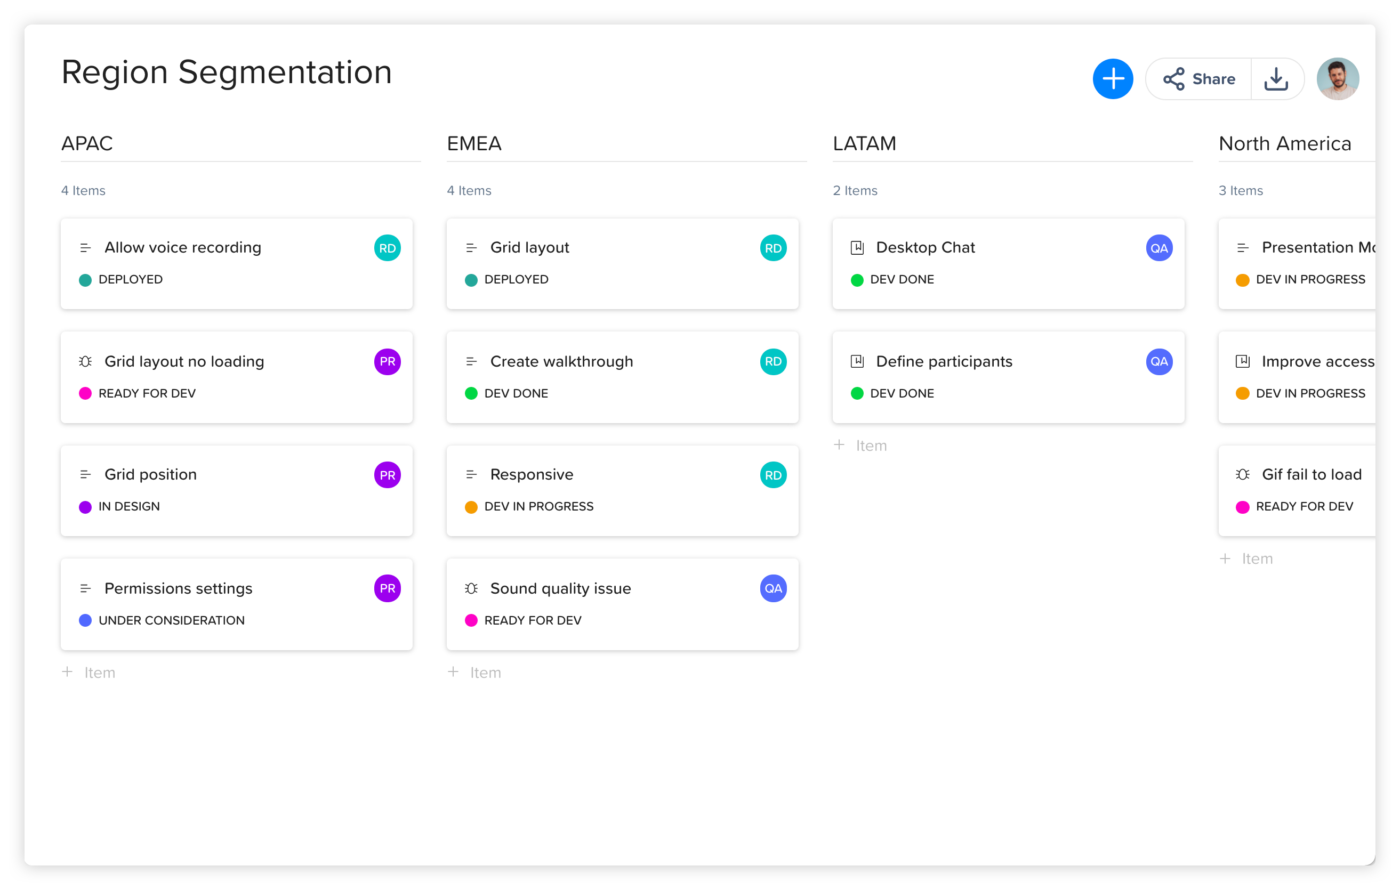Click the QA avatar on Desktop Chat card
The height and width of the screenshot is (890, 1400).
tap(1158, 248)
